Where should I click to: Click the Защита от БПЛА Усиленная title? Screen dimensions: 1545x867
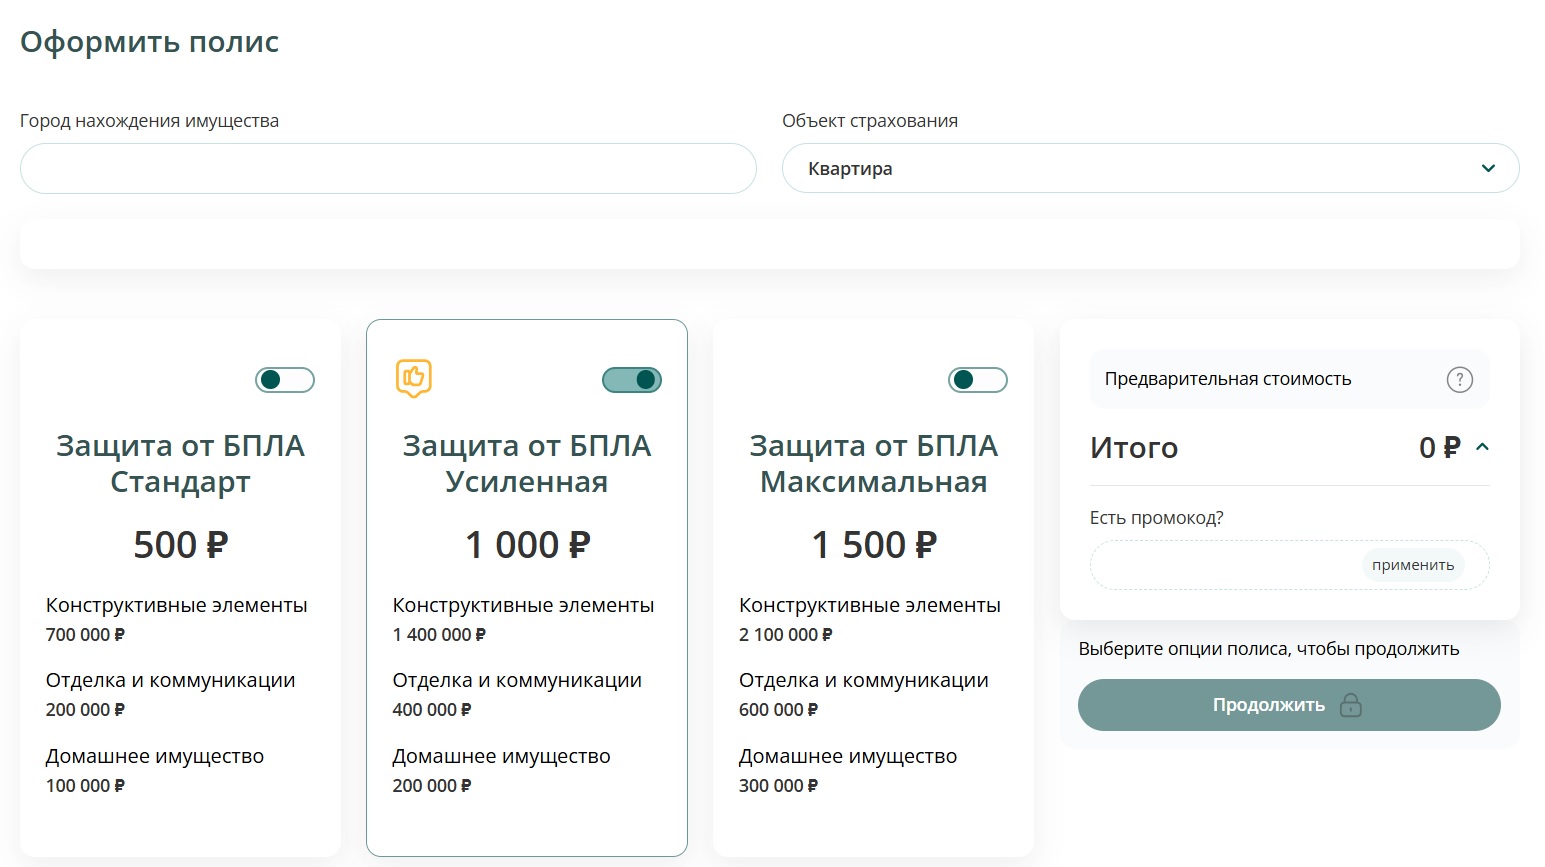tap(527, 464)
